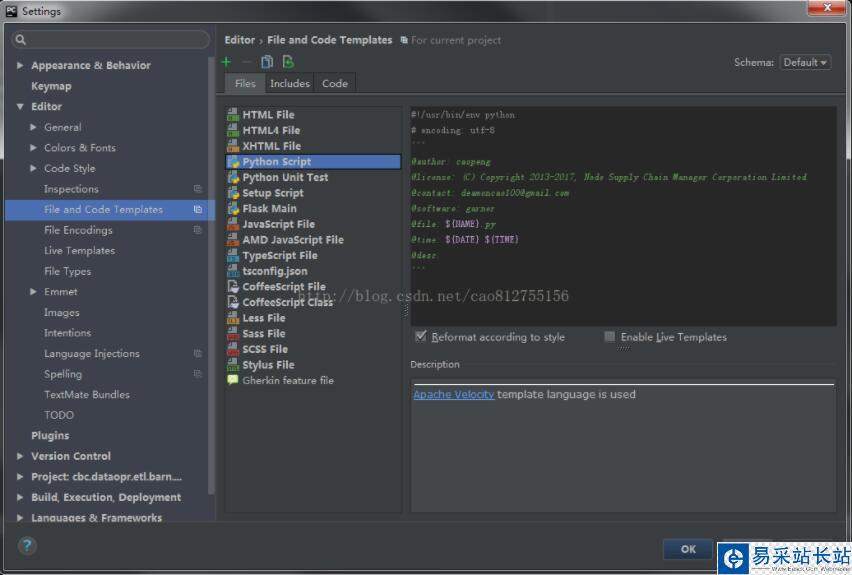Switch to the Includes tab
Screen dimensions: 852x575
[x=290, y=84]
